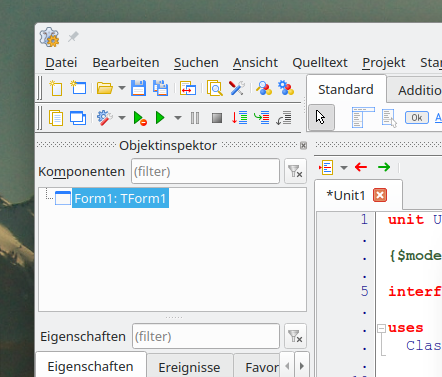The height and width of the screenshot is (377, 442).
Task: Toggle between form and unit view
Action: point(188,88)
